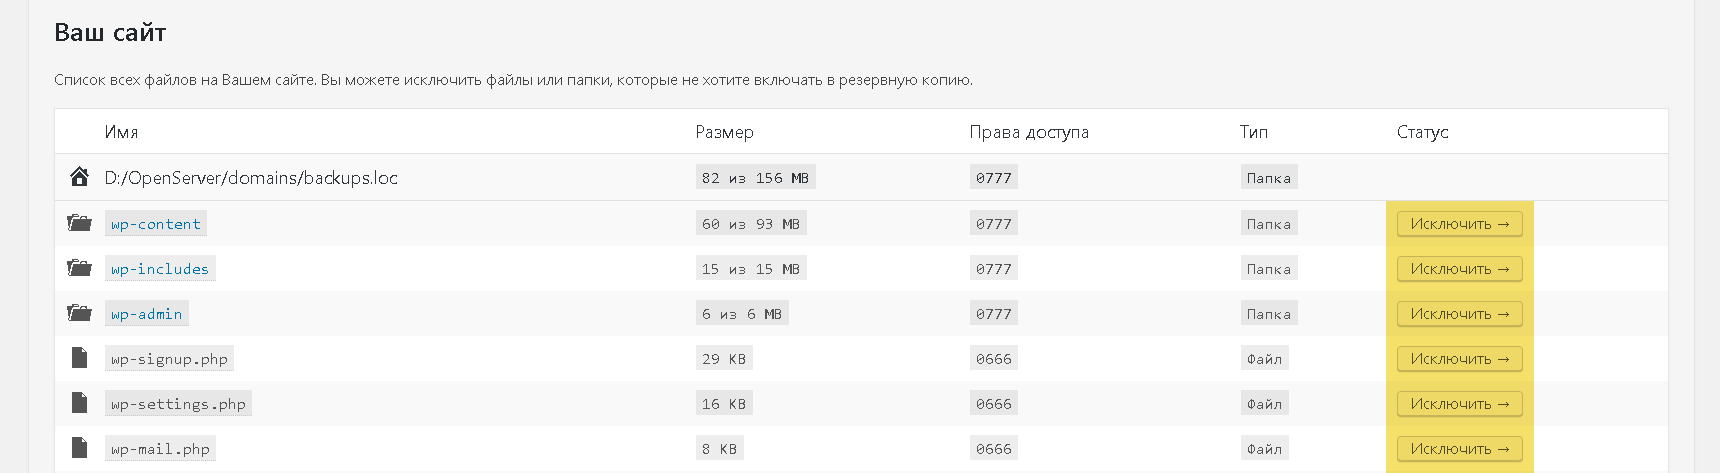The image size is (1720, 473).
Task: Exclude wp-content from the backup
Action: [x=1459, y=224]
